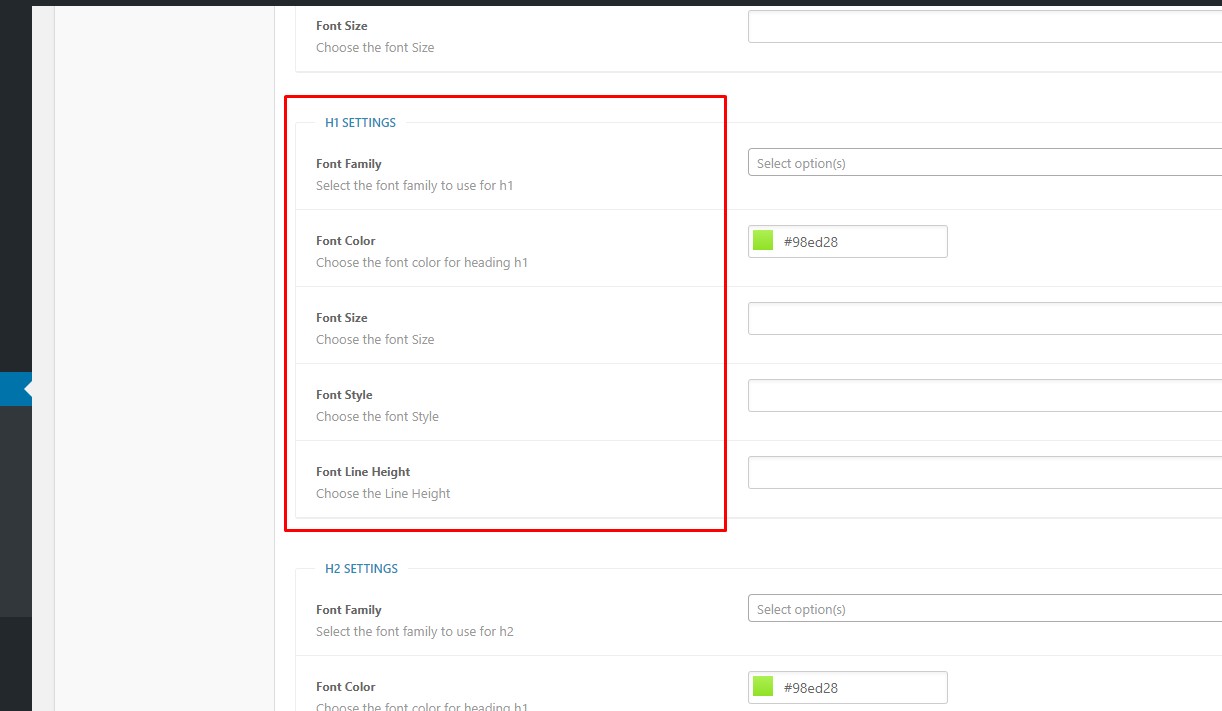Click the Font Family label under H2 Settings
Viewport: 1222px width, 711px height.
(349, 610)
